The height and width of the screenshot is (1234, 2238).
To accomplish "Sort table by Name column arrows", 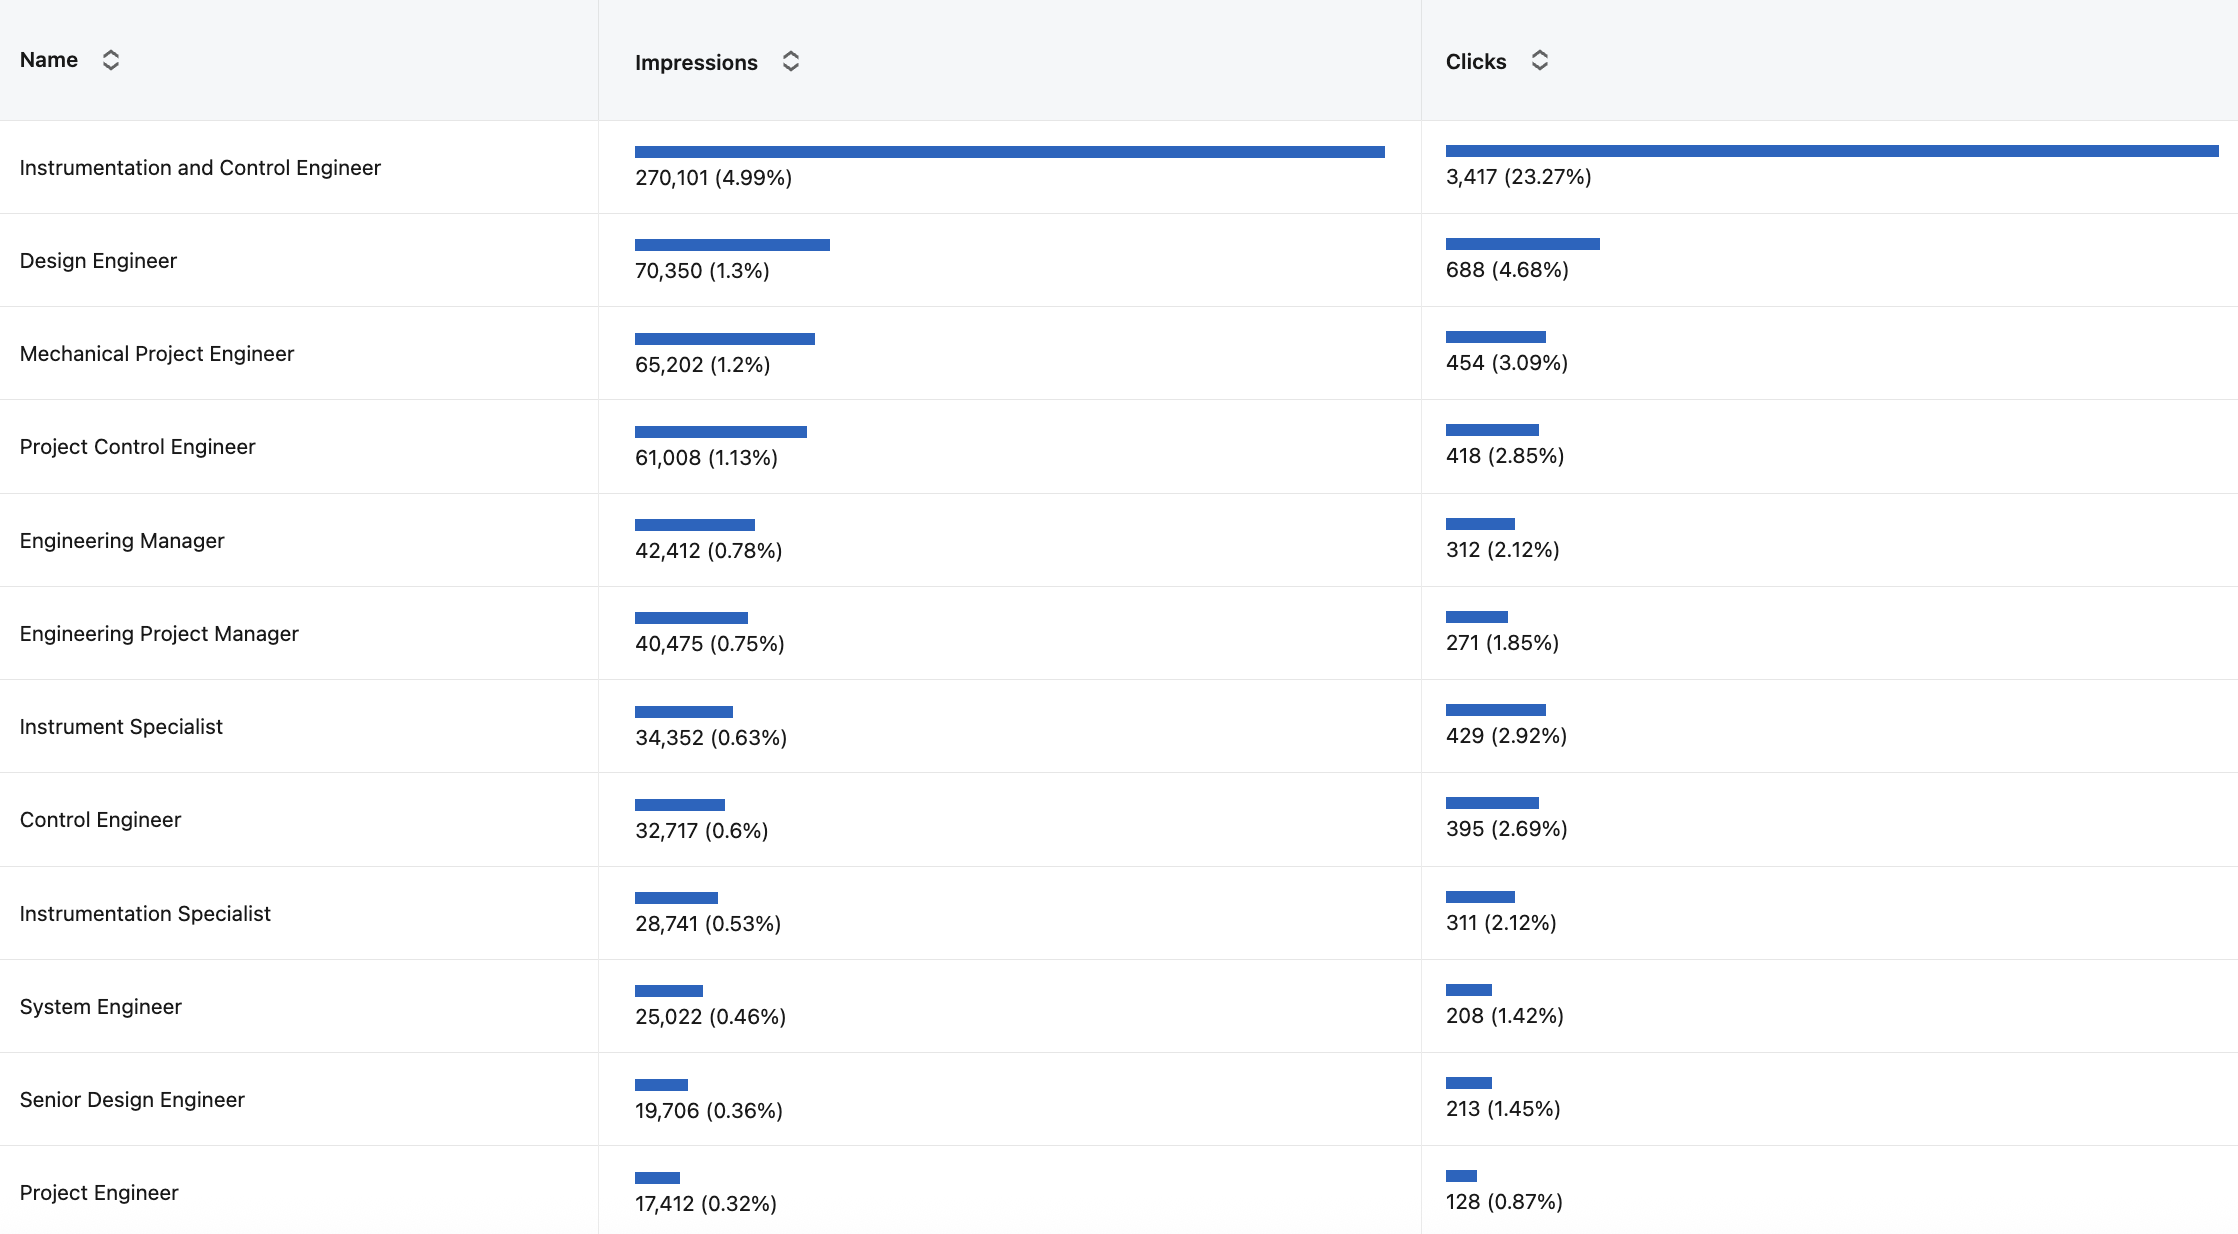I will coord(111,60).
